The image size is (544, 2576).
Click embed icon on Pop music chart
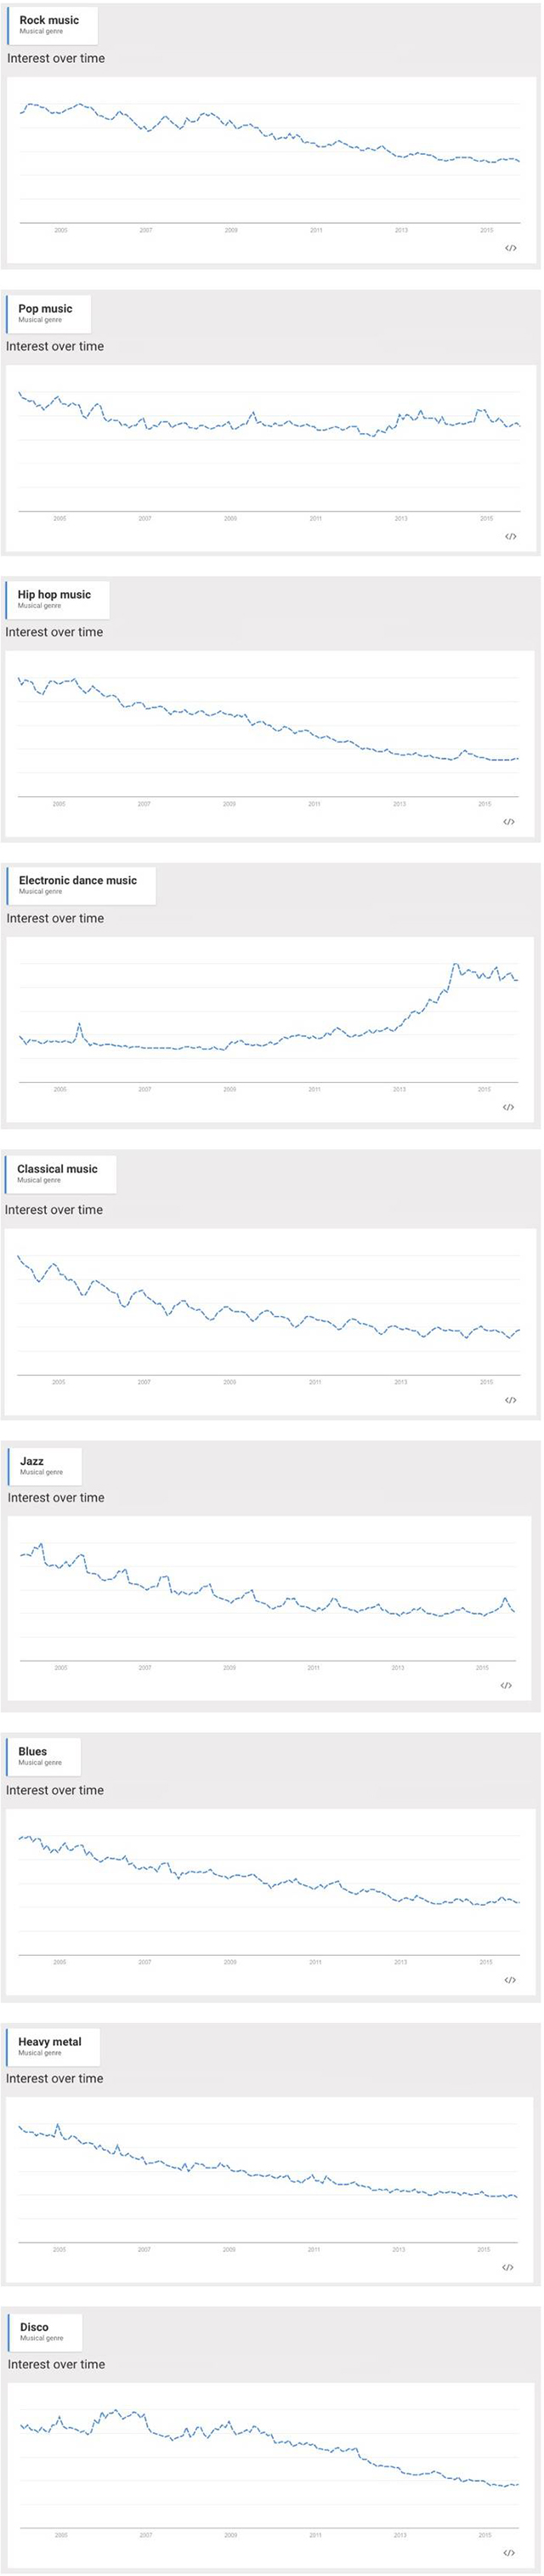coord(510,536)
